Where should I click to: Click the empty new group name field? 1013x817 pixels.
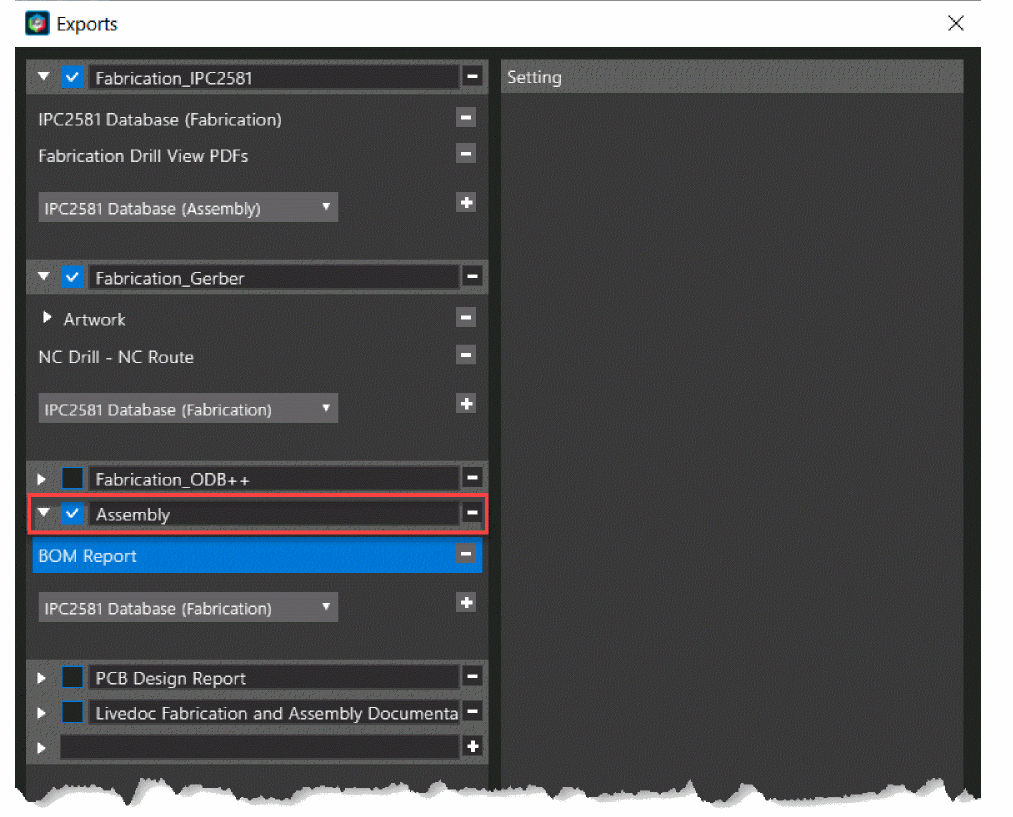(x=260, y=747)
